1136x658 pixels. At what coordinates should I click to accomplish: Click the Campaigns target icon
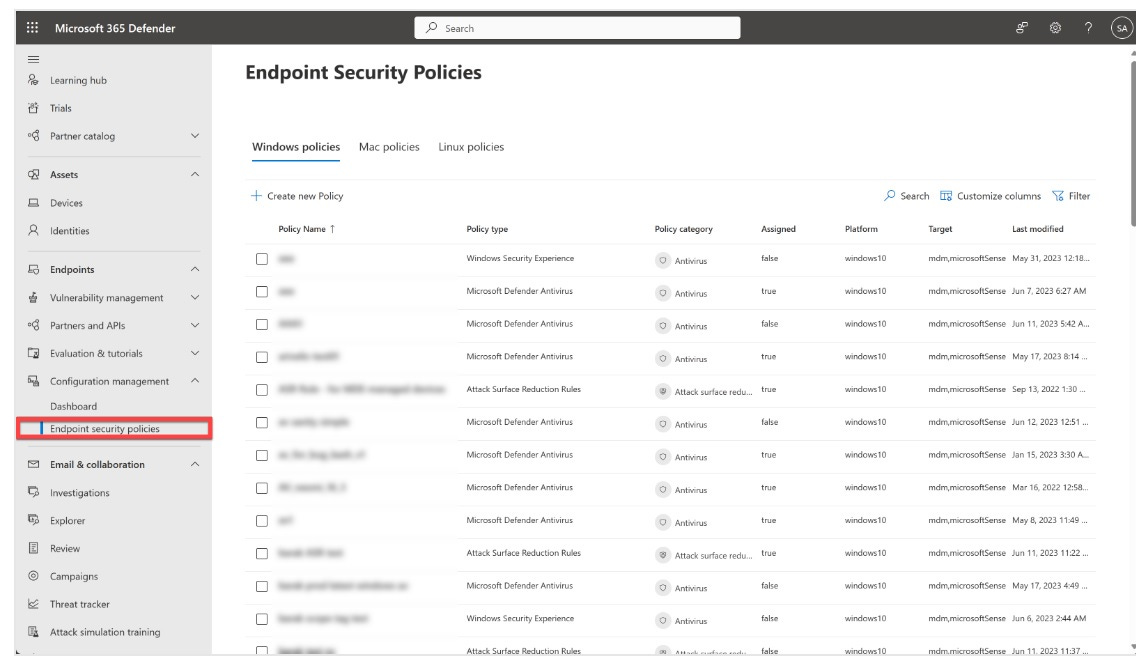(33, 576)
